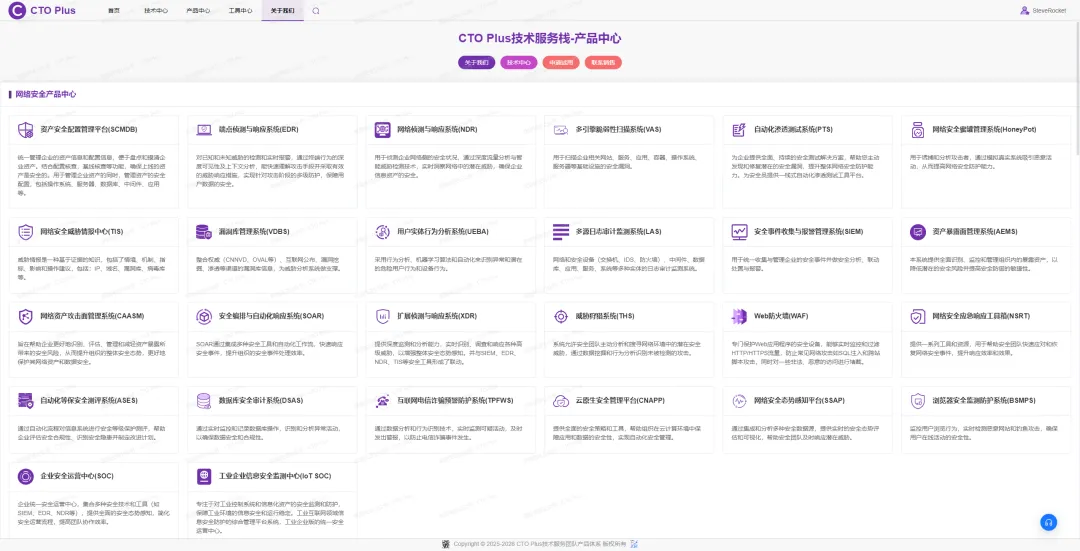Screen dimensions: 1080x551
Task: Click the CAASM attack surface shield icon
Action: 25,317
